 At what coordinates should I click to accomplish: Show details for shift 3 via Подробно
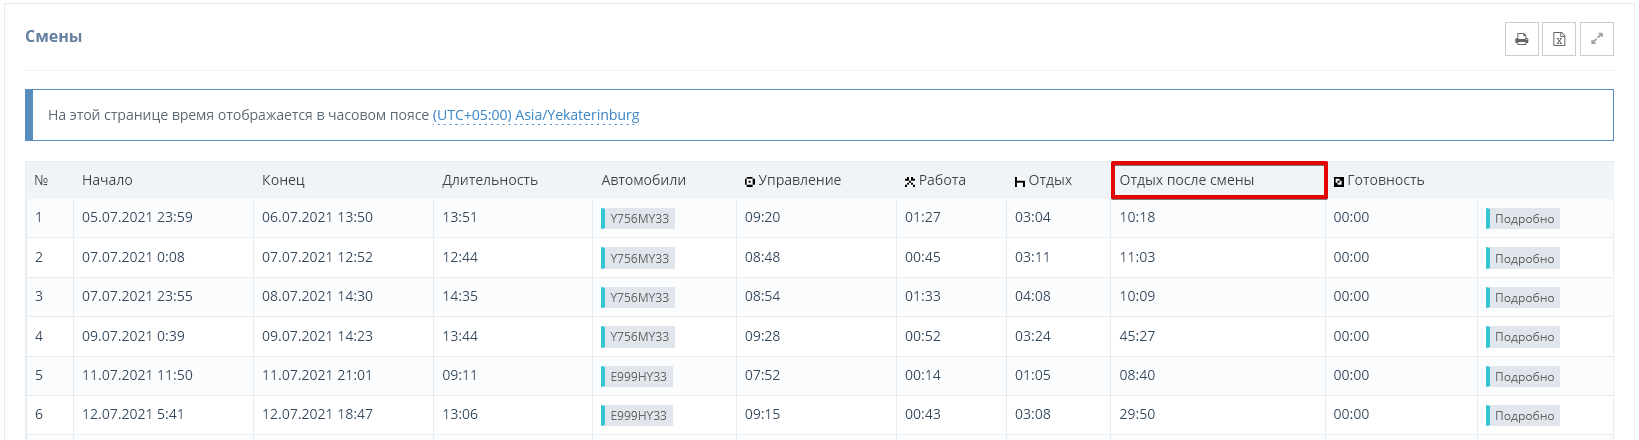coord(1523,298)
